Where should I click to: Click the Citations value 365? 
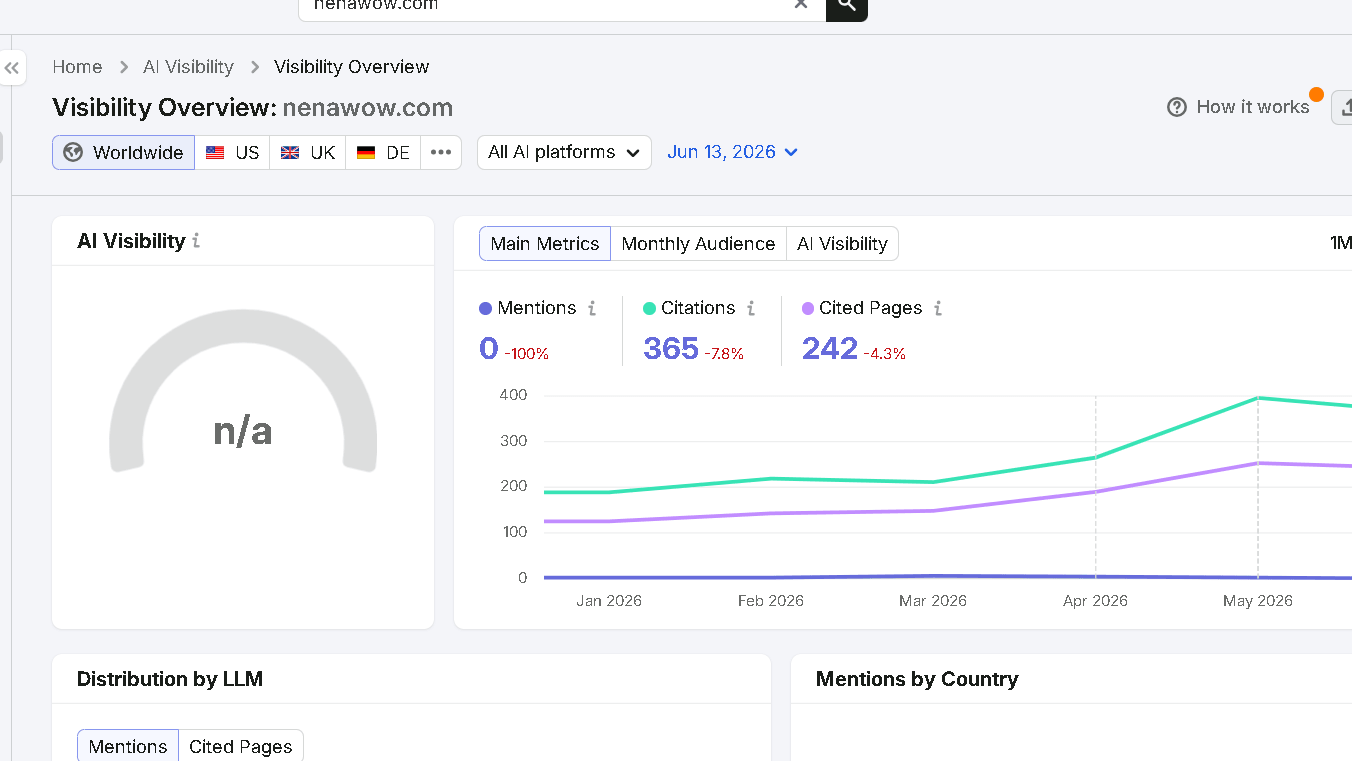pyautogui.click(x=671, y=348)
